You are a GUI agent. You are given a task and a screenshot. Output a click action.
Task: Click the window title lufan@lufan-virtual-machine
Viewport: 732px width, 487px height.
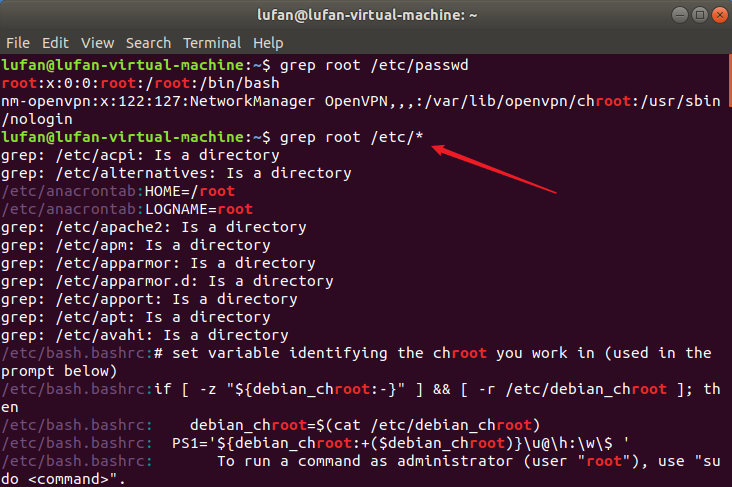pos(367,15)
